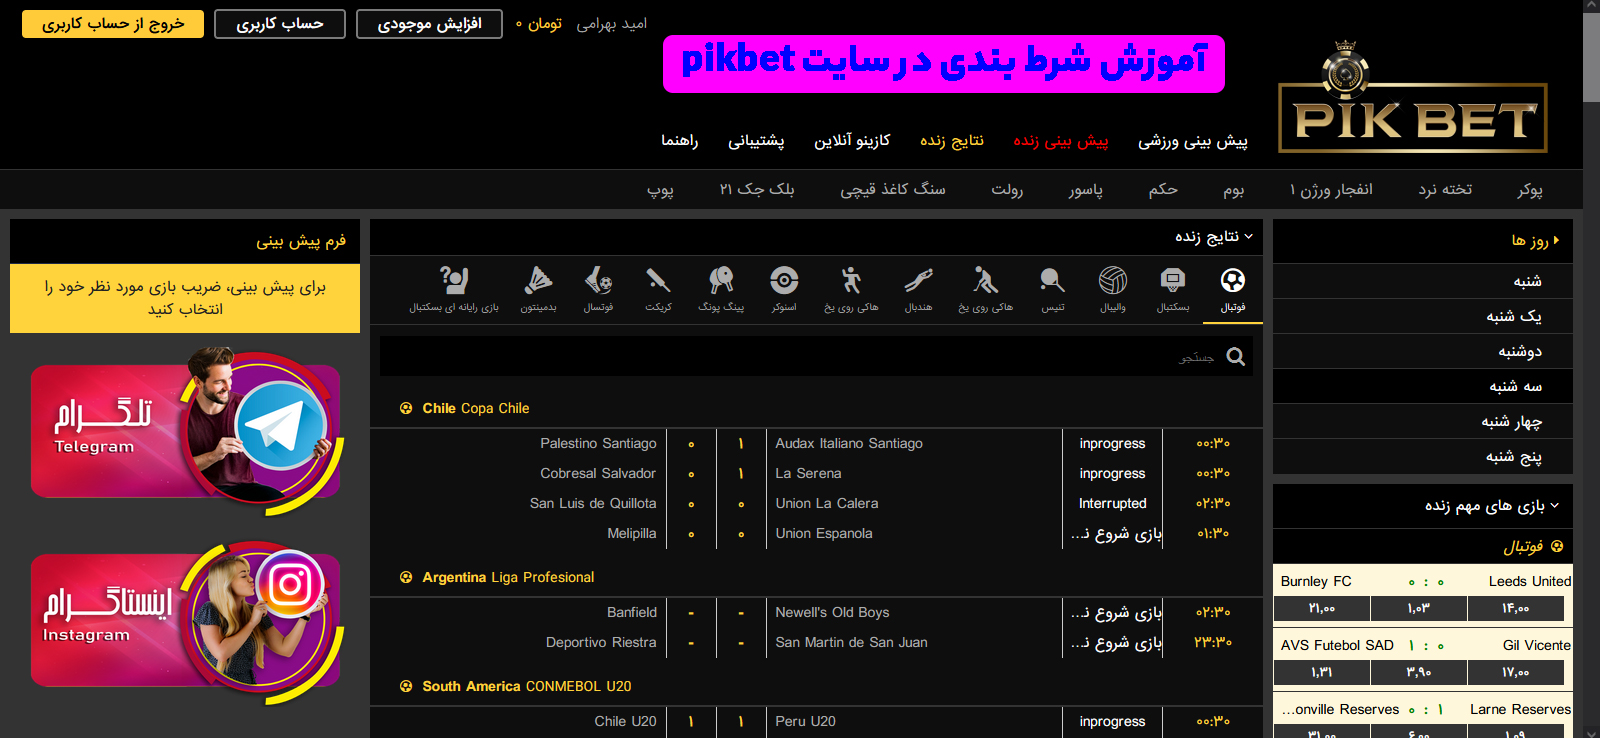This screenshot has height=738, width=1600.
Task: Click AVS Futebol SAD odds ۱,۳۱
Action: pos(1321,672)
